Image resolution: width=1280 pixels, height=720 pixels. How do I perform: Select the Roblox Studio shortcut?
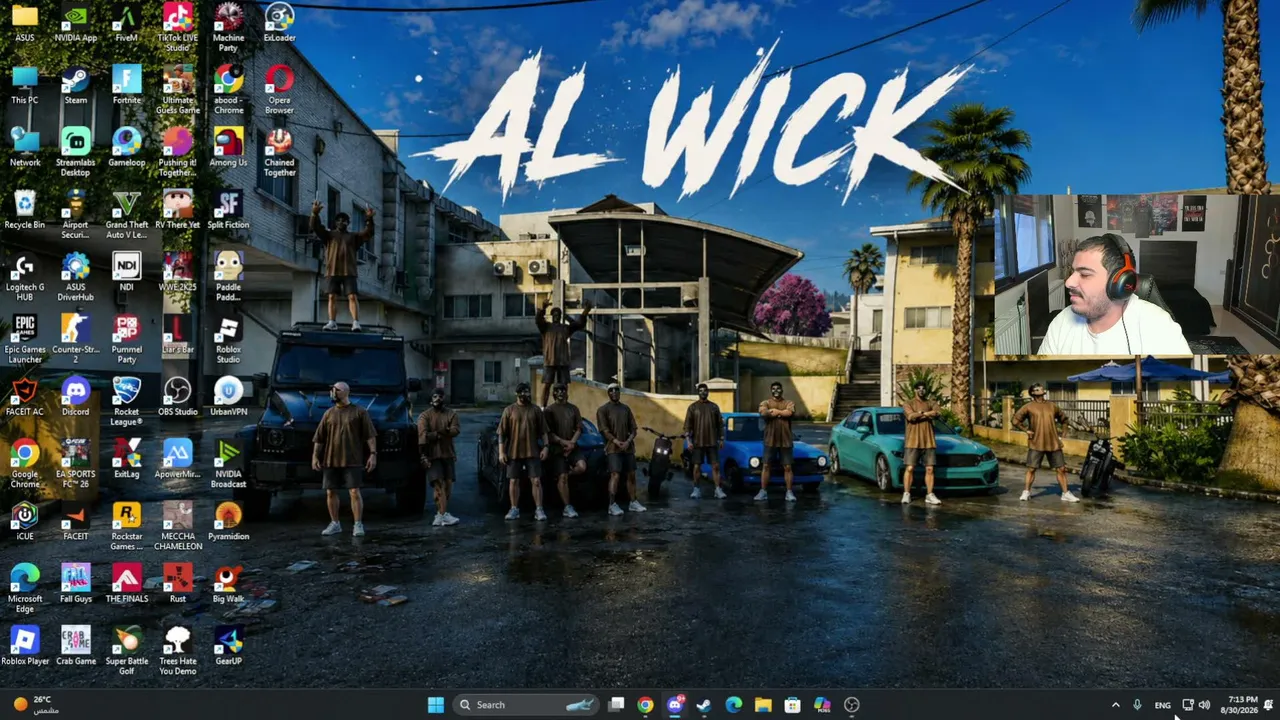coord(229,340)
